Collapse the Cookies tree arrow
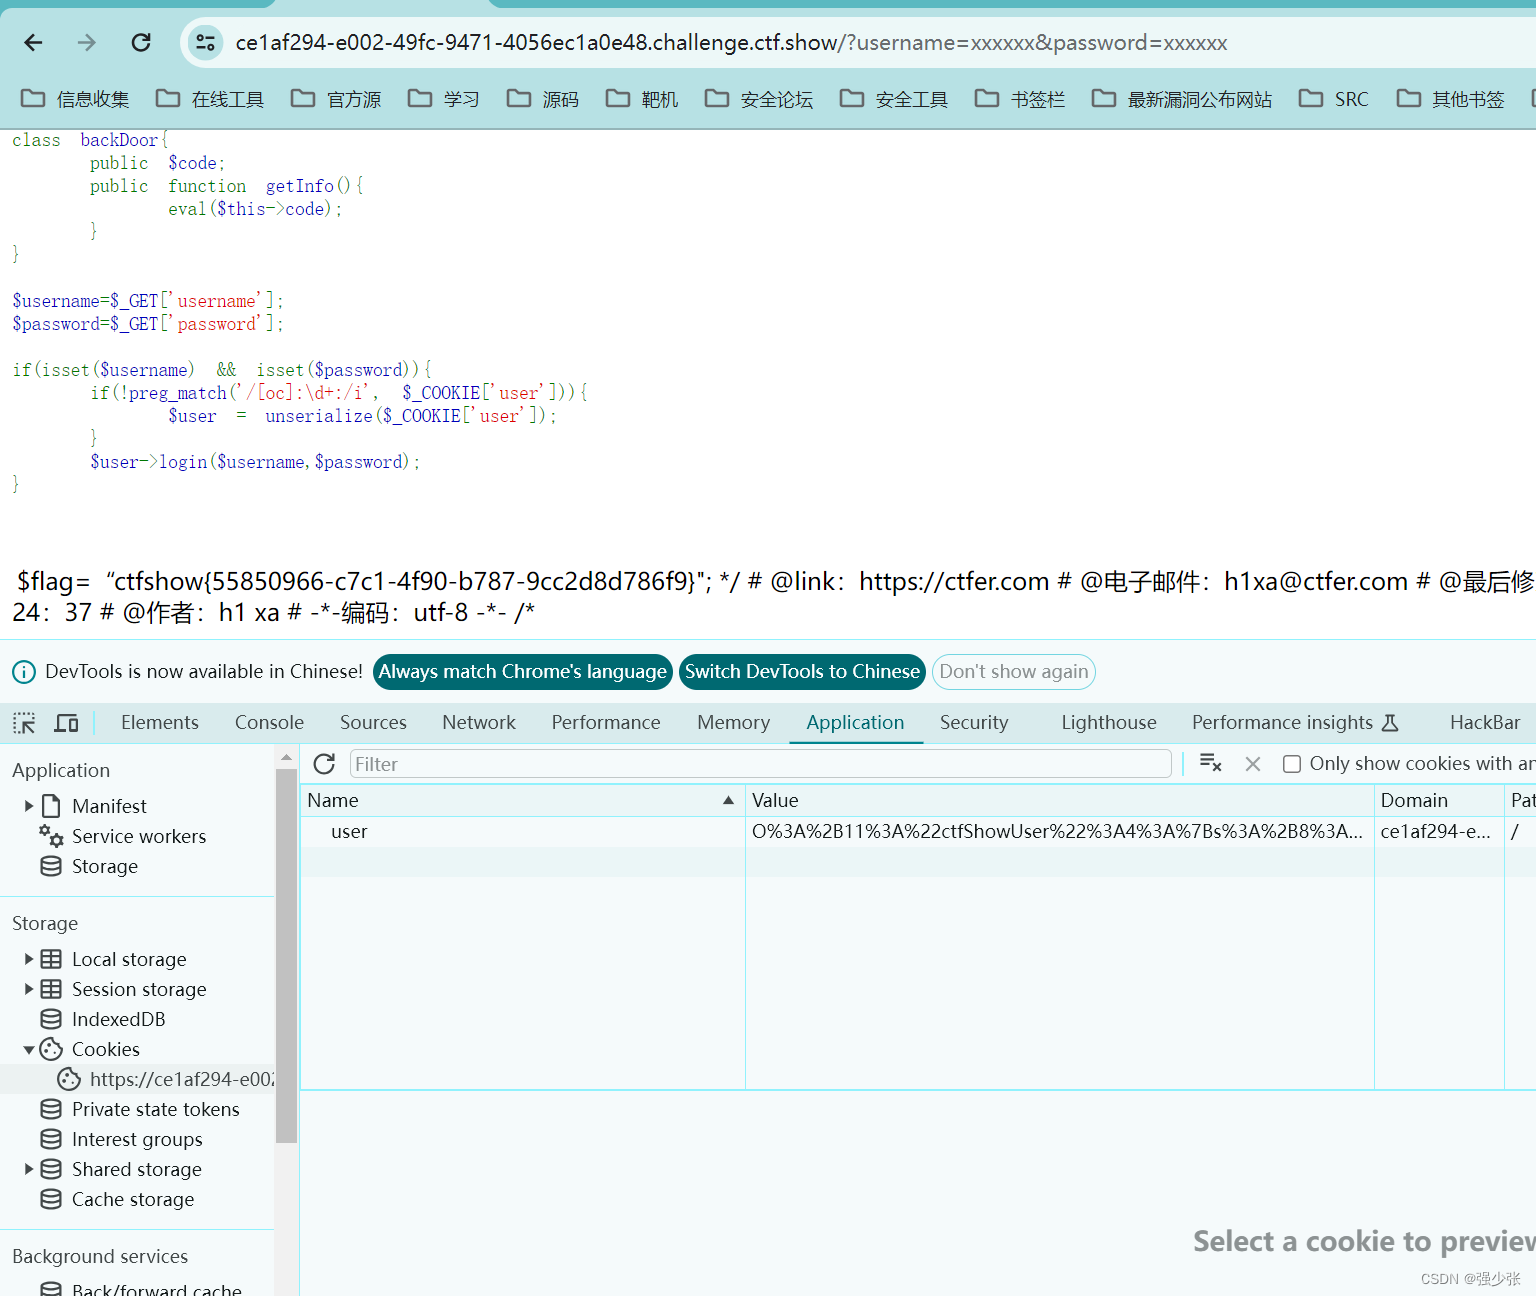This screenshot has height=1296, width=1536. (x=29, y=1049)
